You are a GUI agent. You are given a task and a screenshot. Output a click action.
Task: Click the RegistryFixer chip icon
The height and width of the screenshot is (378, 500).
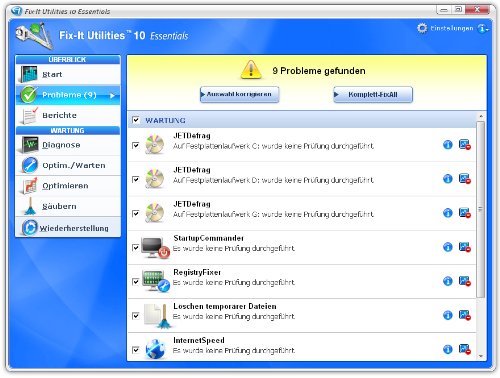[x=155, y=281]
